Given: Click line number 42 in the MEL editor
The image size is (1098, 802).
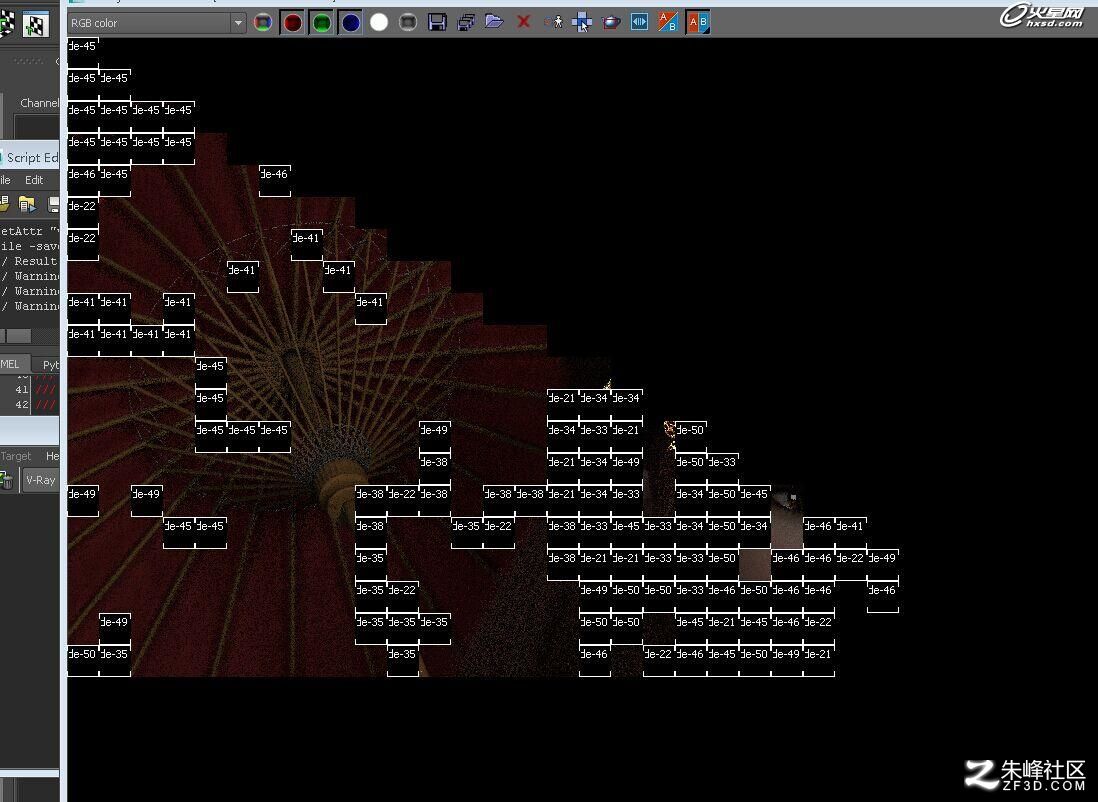Looking at the screenshot, I should point(22,405).
